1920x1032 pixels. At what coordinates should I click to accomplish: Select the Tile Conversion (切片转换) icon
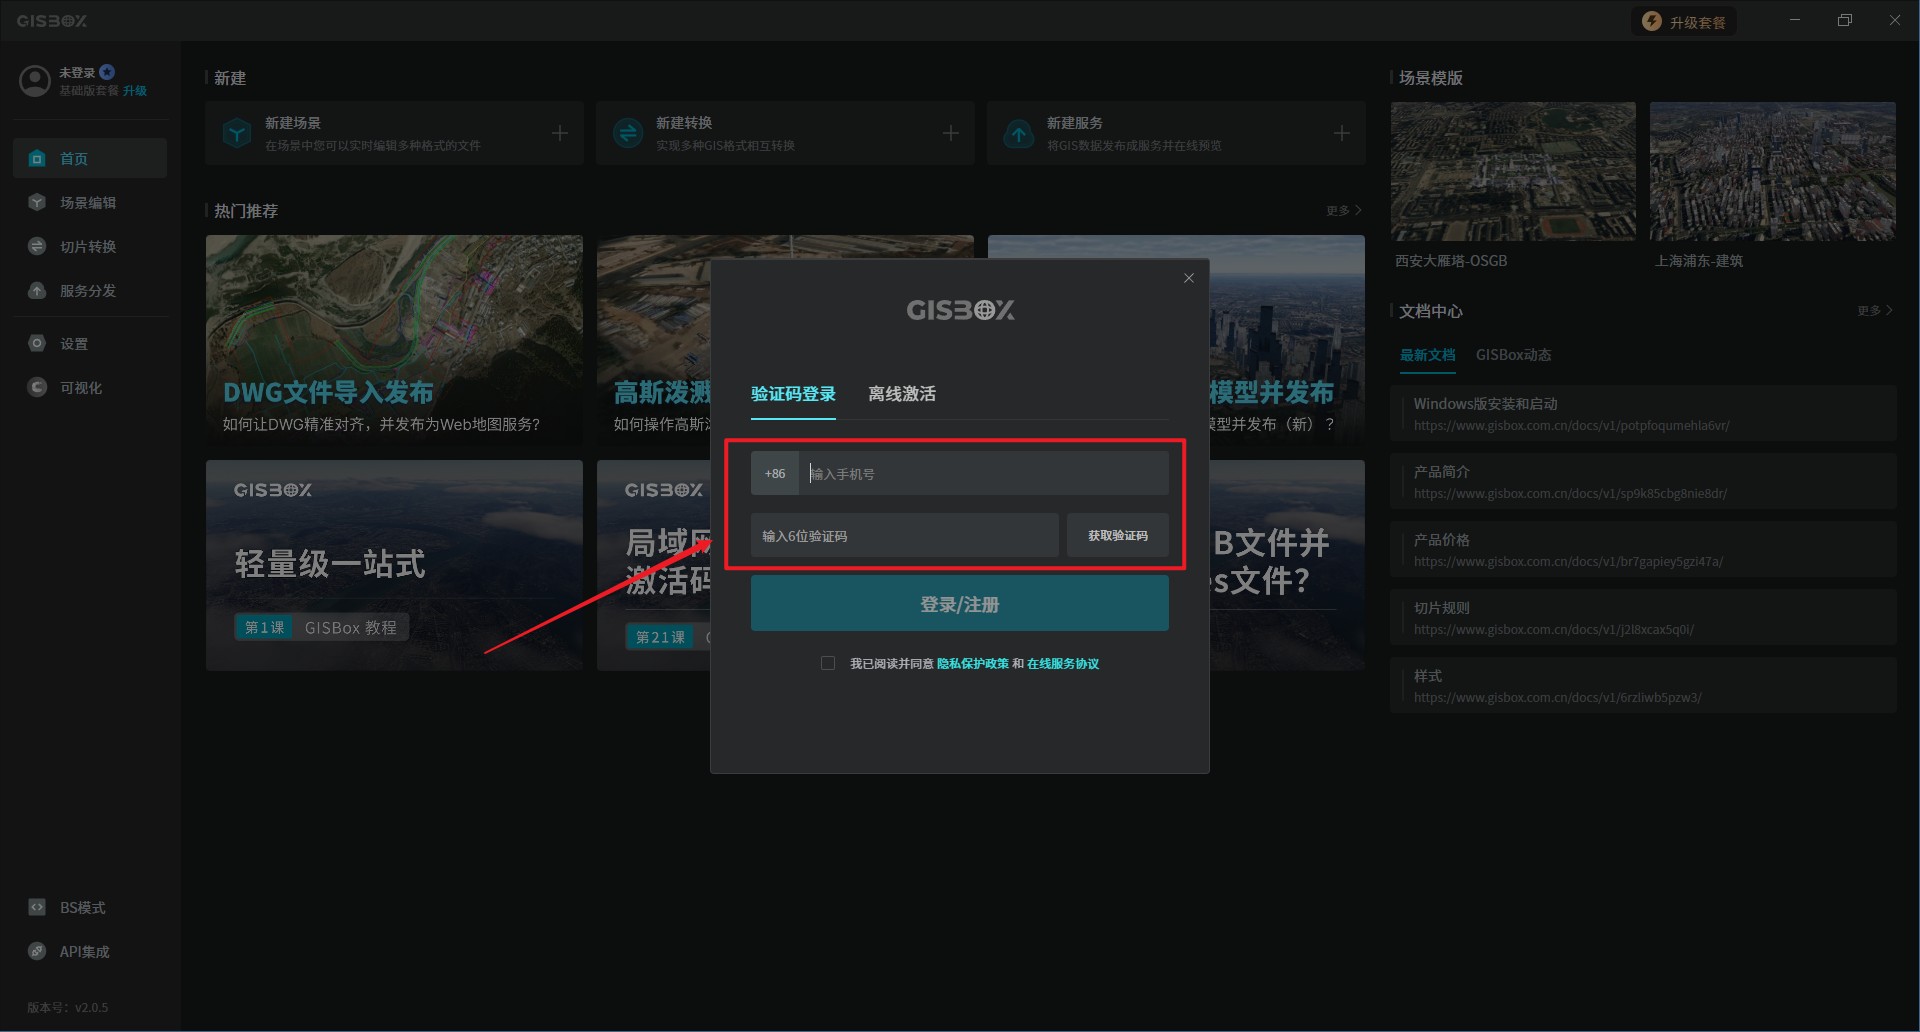tap(37, 247)
